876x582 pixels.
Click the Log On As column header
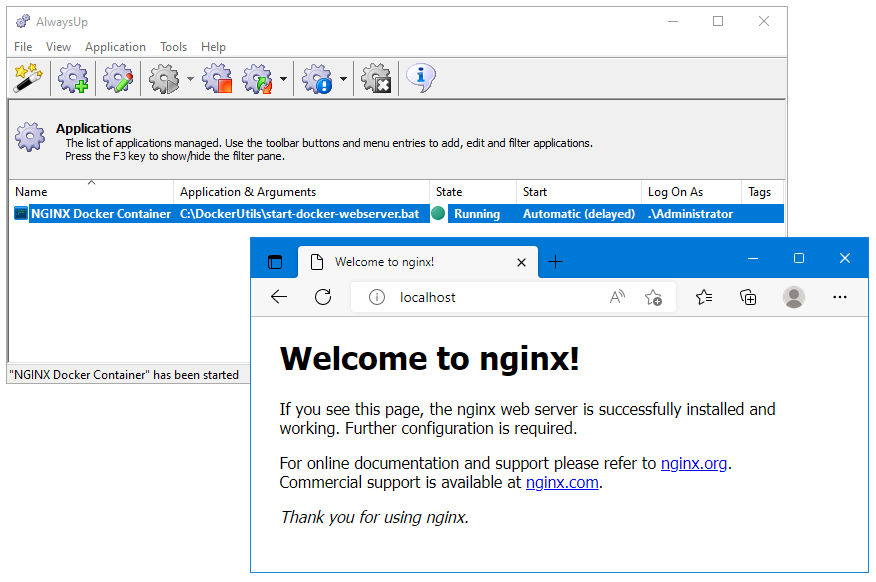click(692, 192)
